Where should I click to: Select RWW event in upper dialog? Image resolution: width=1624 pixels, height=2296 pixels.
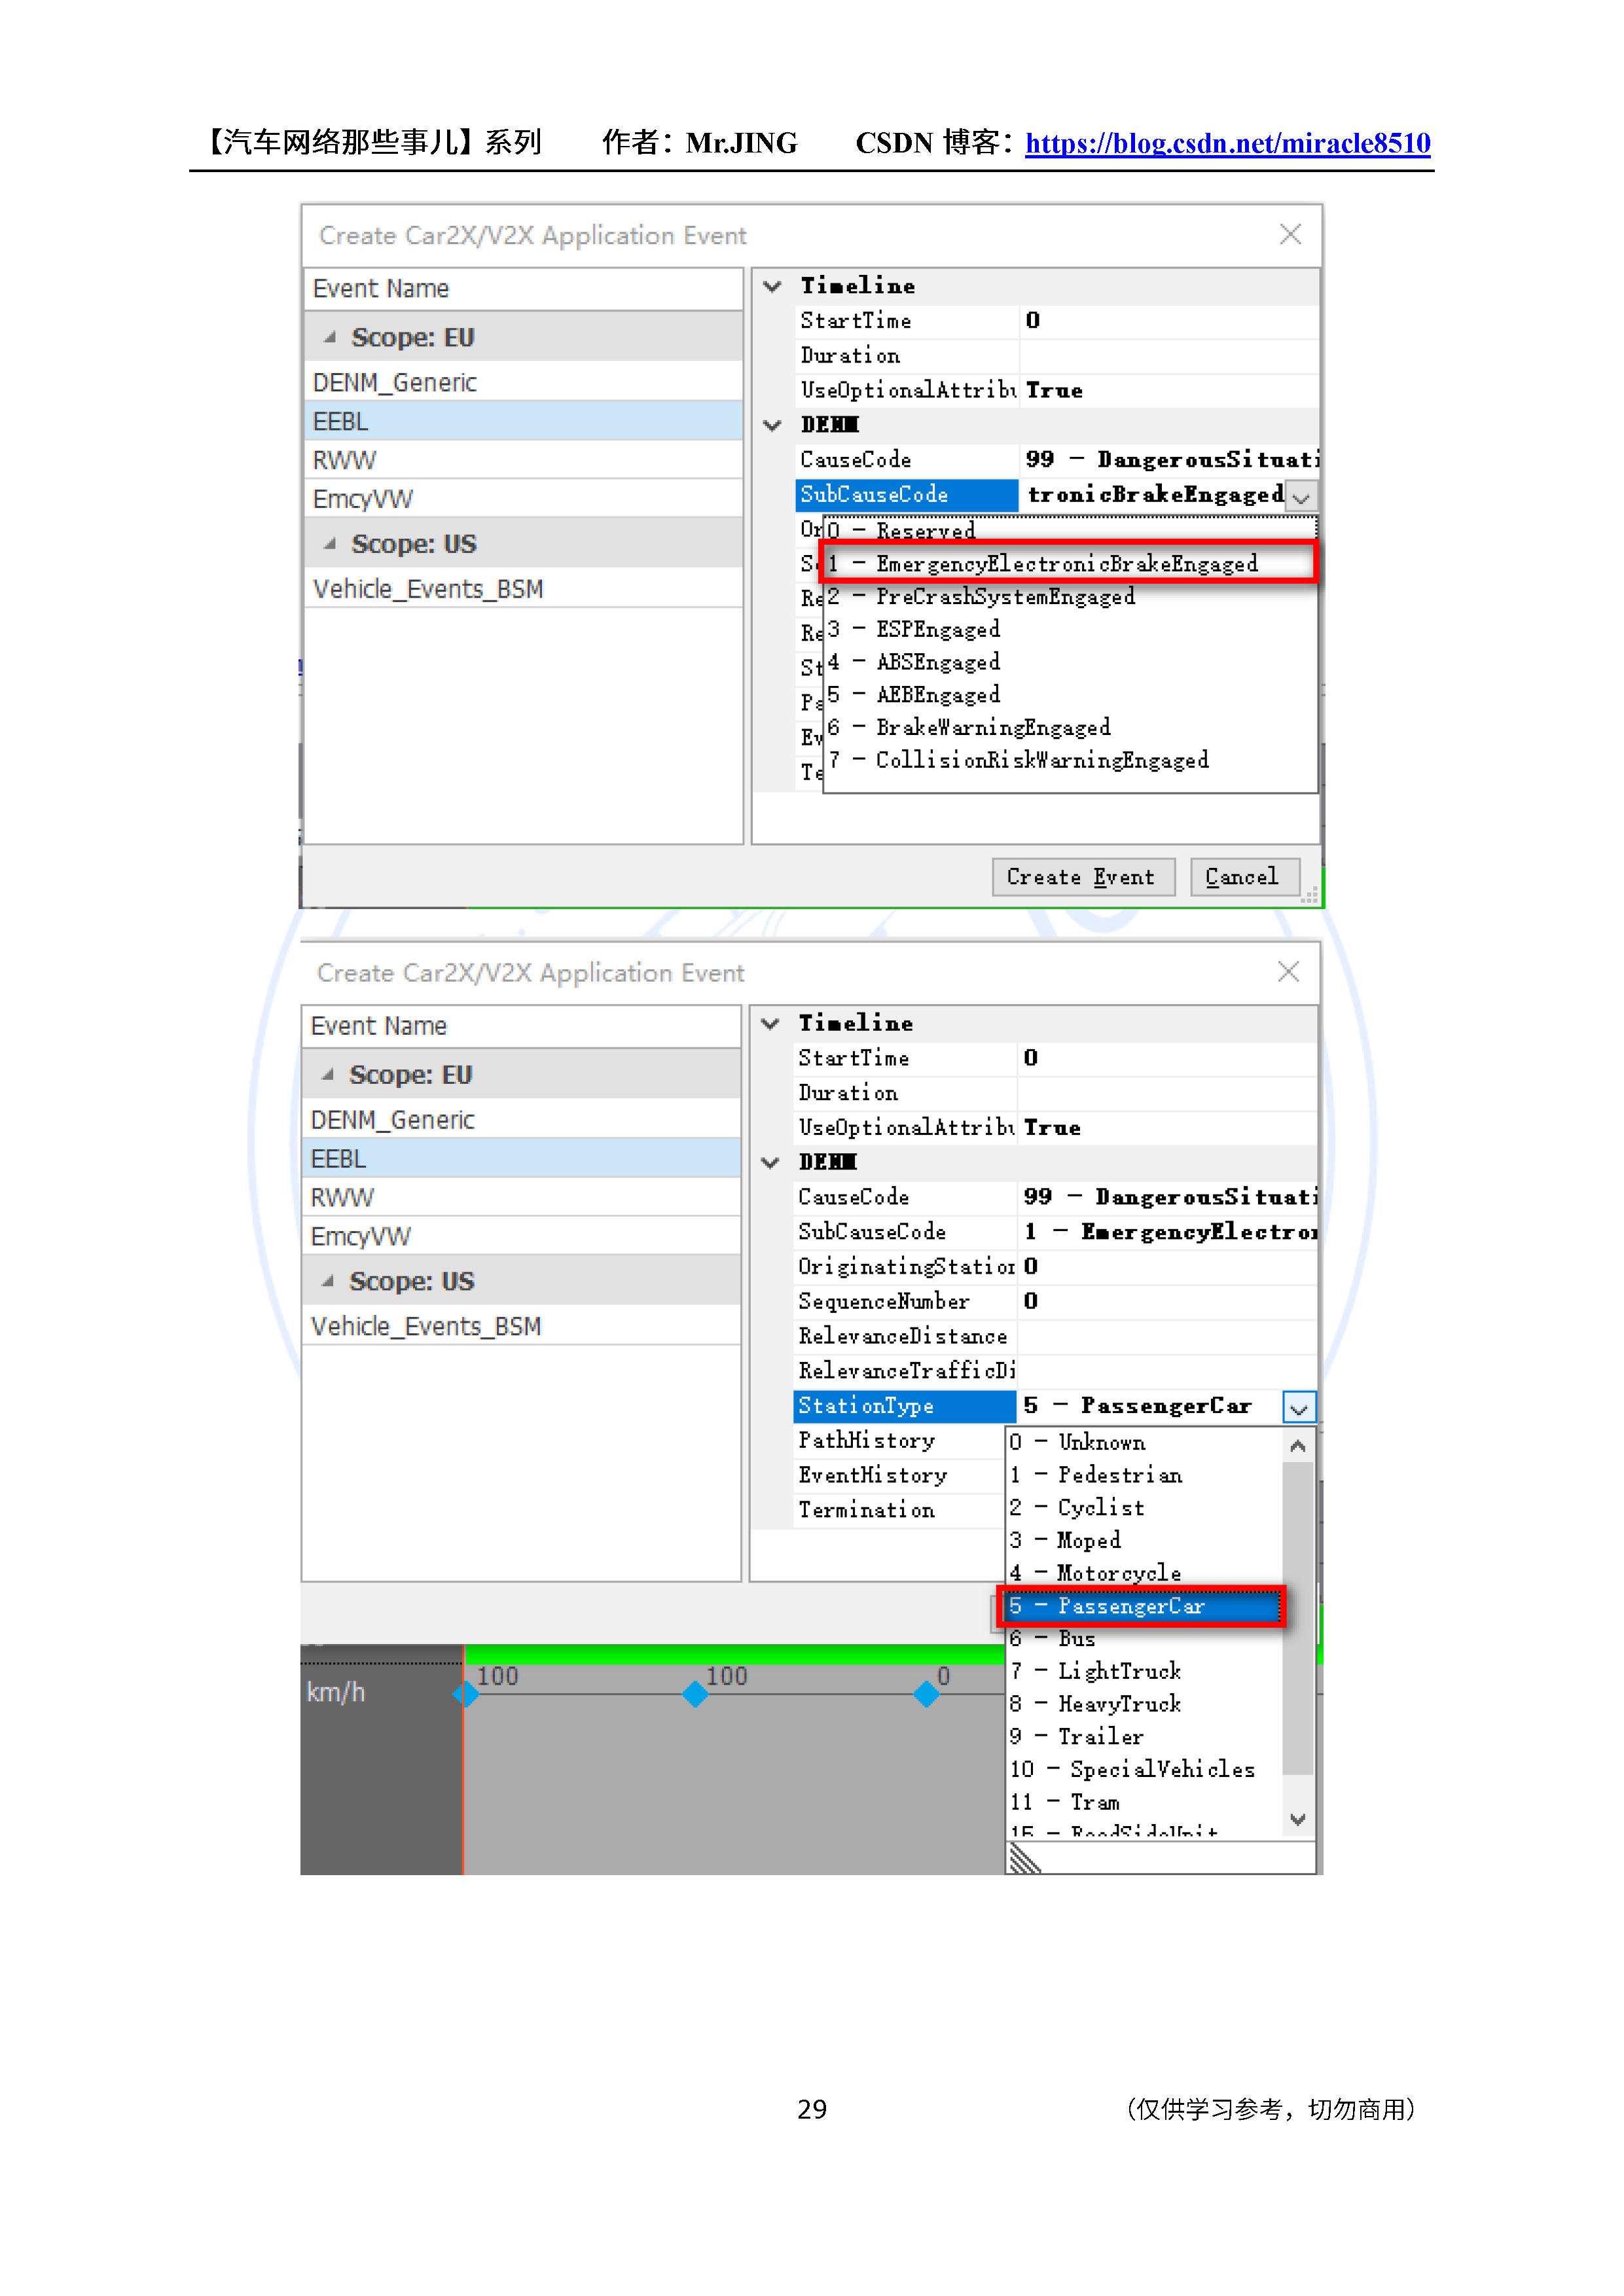pyautogui.click(x=345, y=461)
